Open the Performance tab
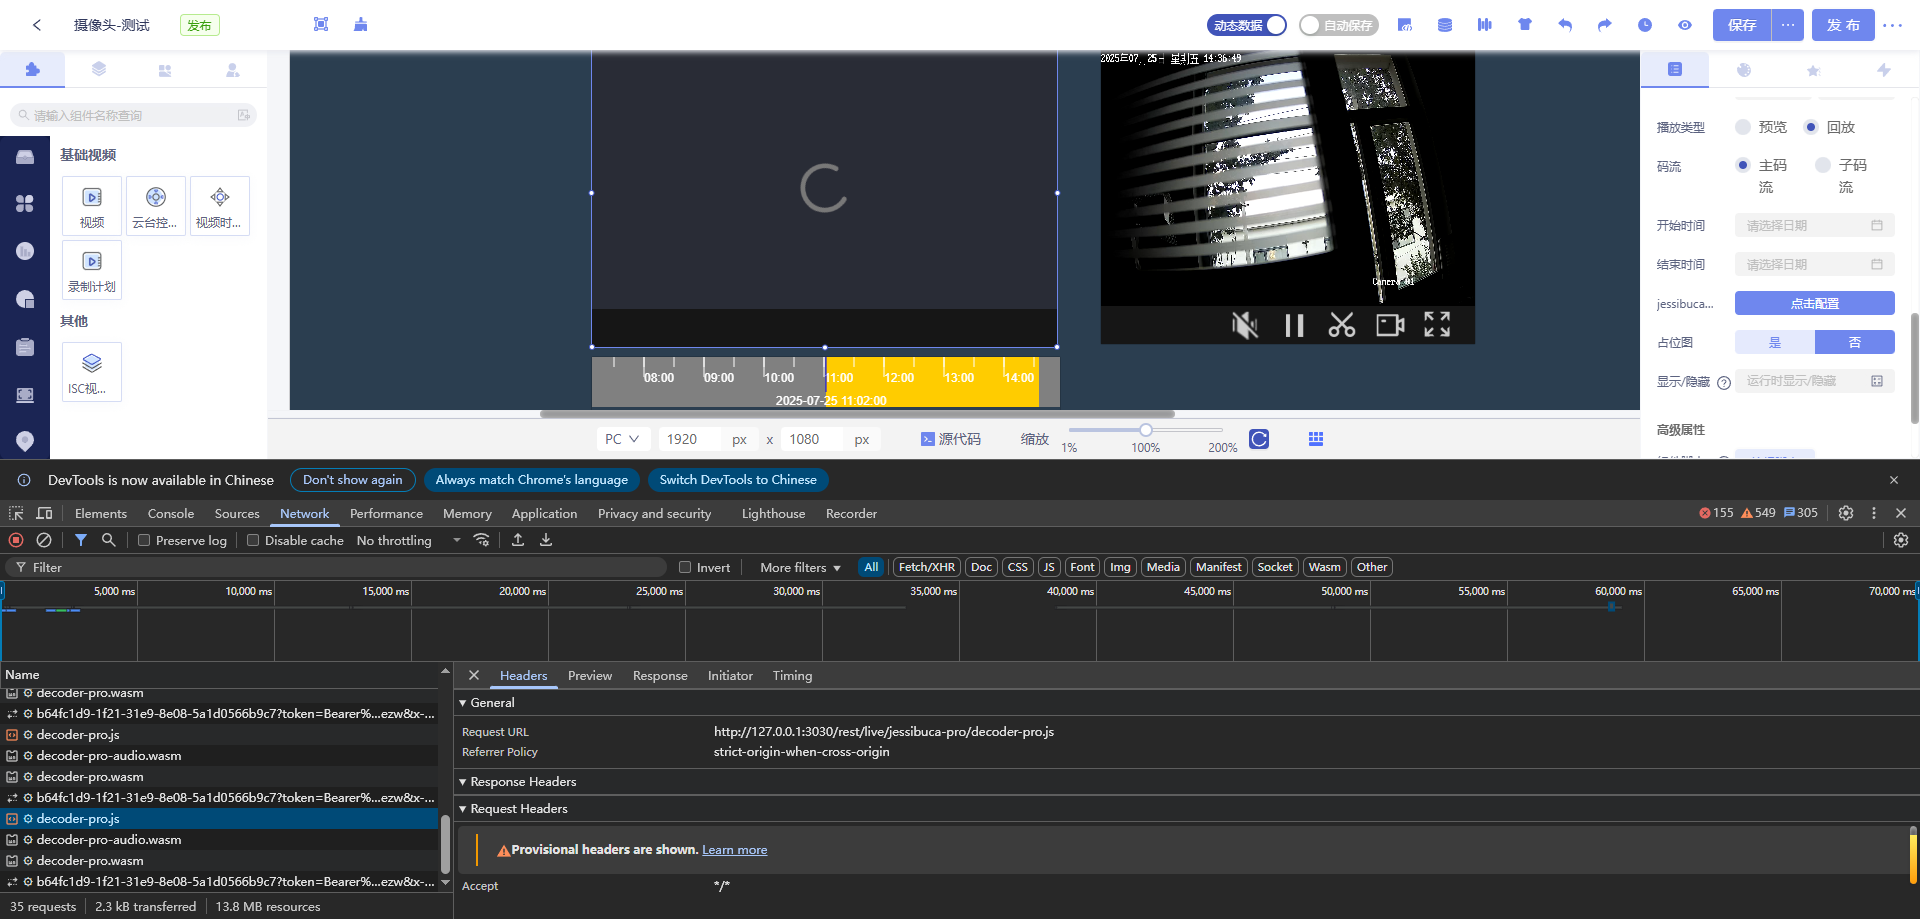This screenshot has width=1920, height=919. (x=386, y=513)
